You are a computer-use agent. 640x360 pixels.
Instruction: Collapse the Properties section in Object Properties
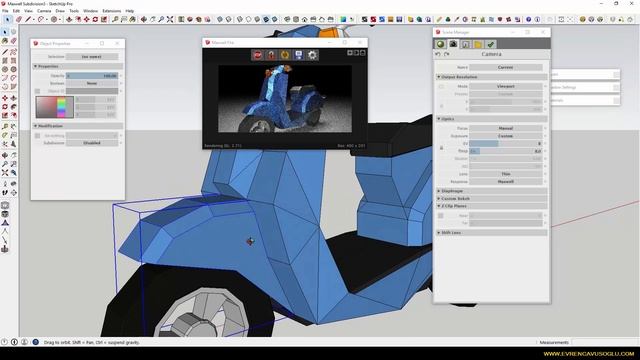[78, 66]
